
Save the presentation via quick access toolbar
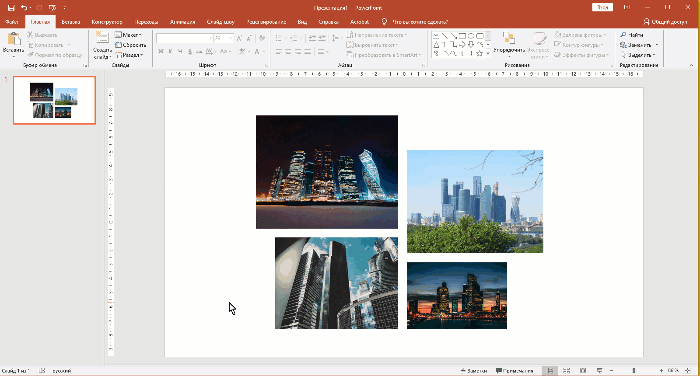[x=11, y=8]
